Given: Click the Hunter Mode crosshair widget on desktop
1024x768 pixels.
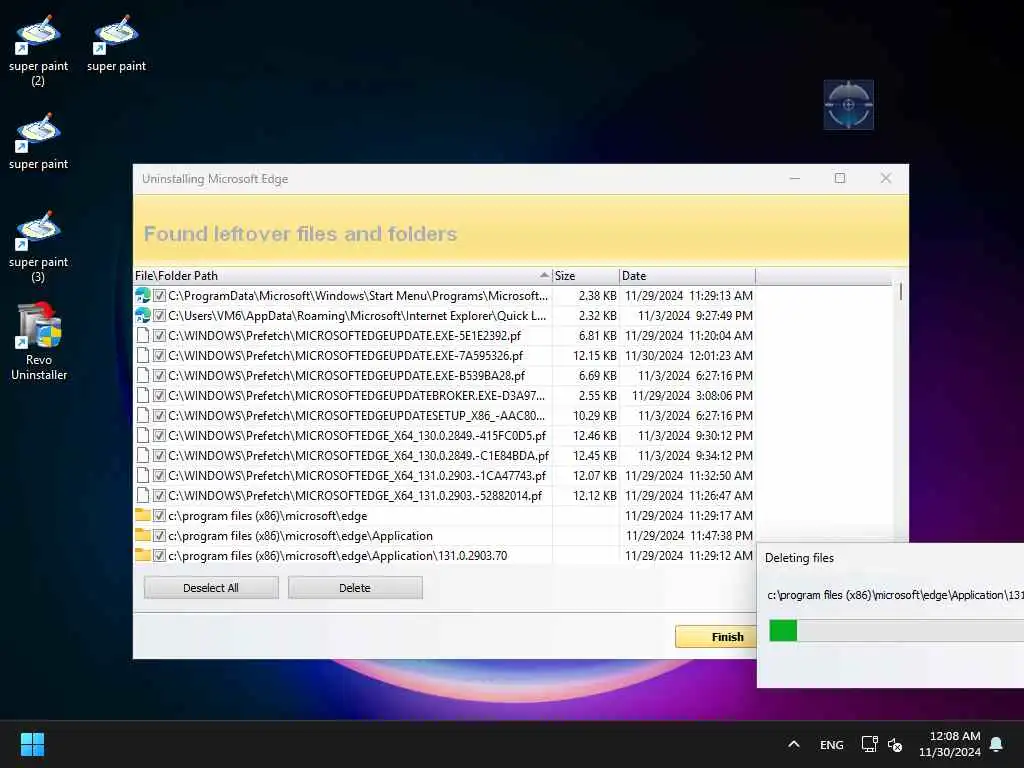Looking at the screenshot, I should [x=848, y=104].
